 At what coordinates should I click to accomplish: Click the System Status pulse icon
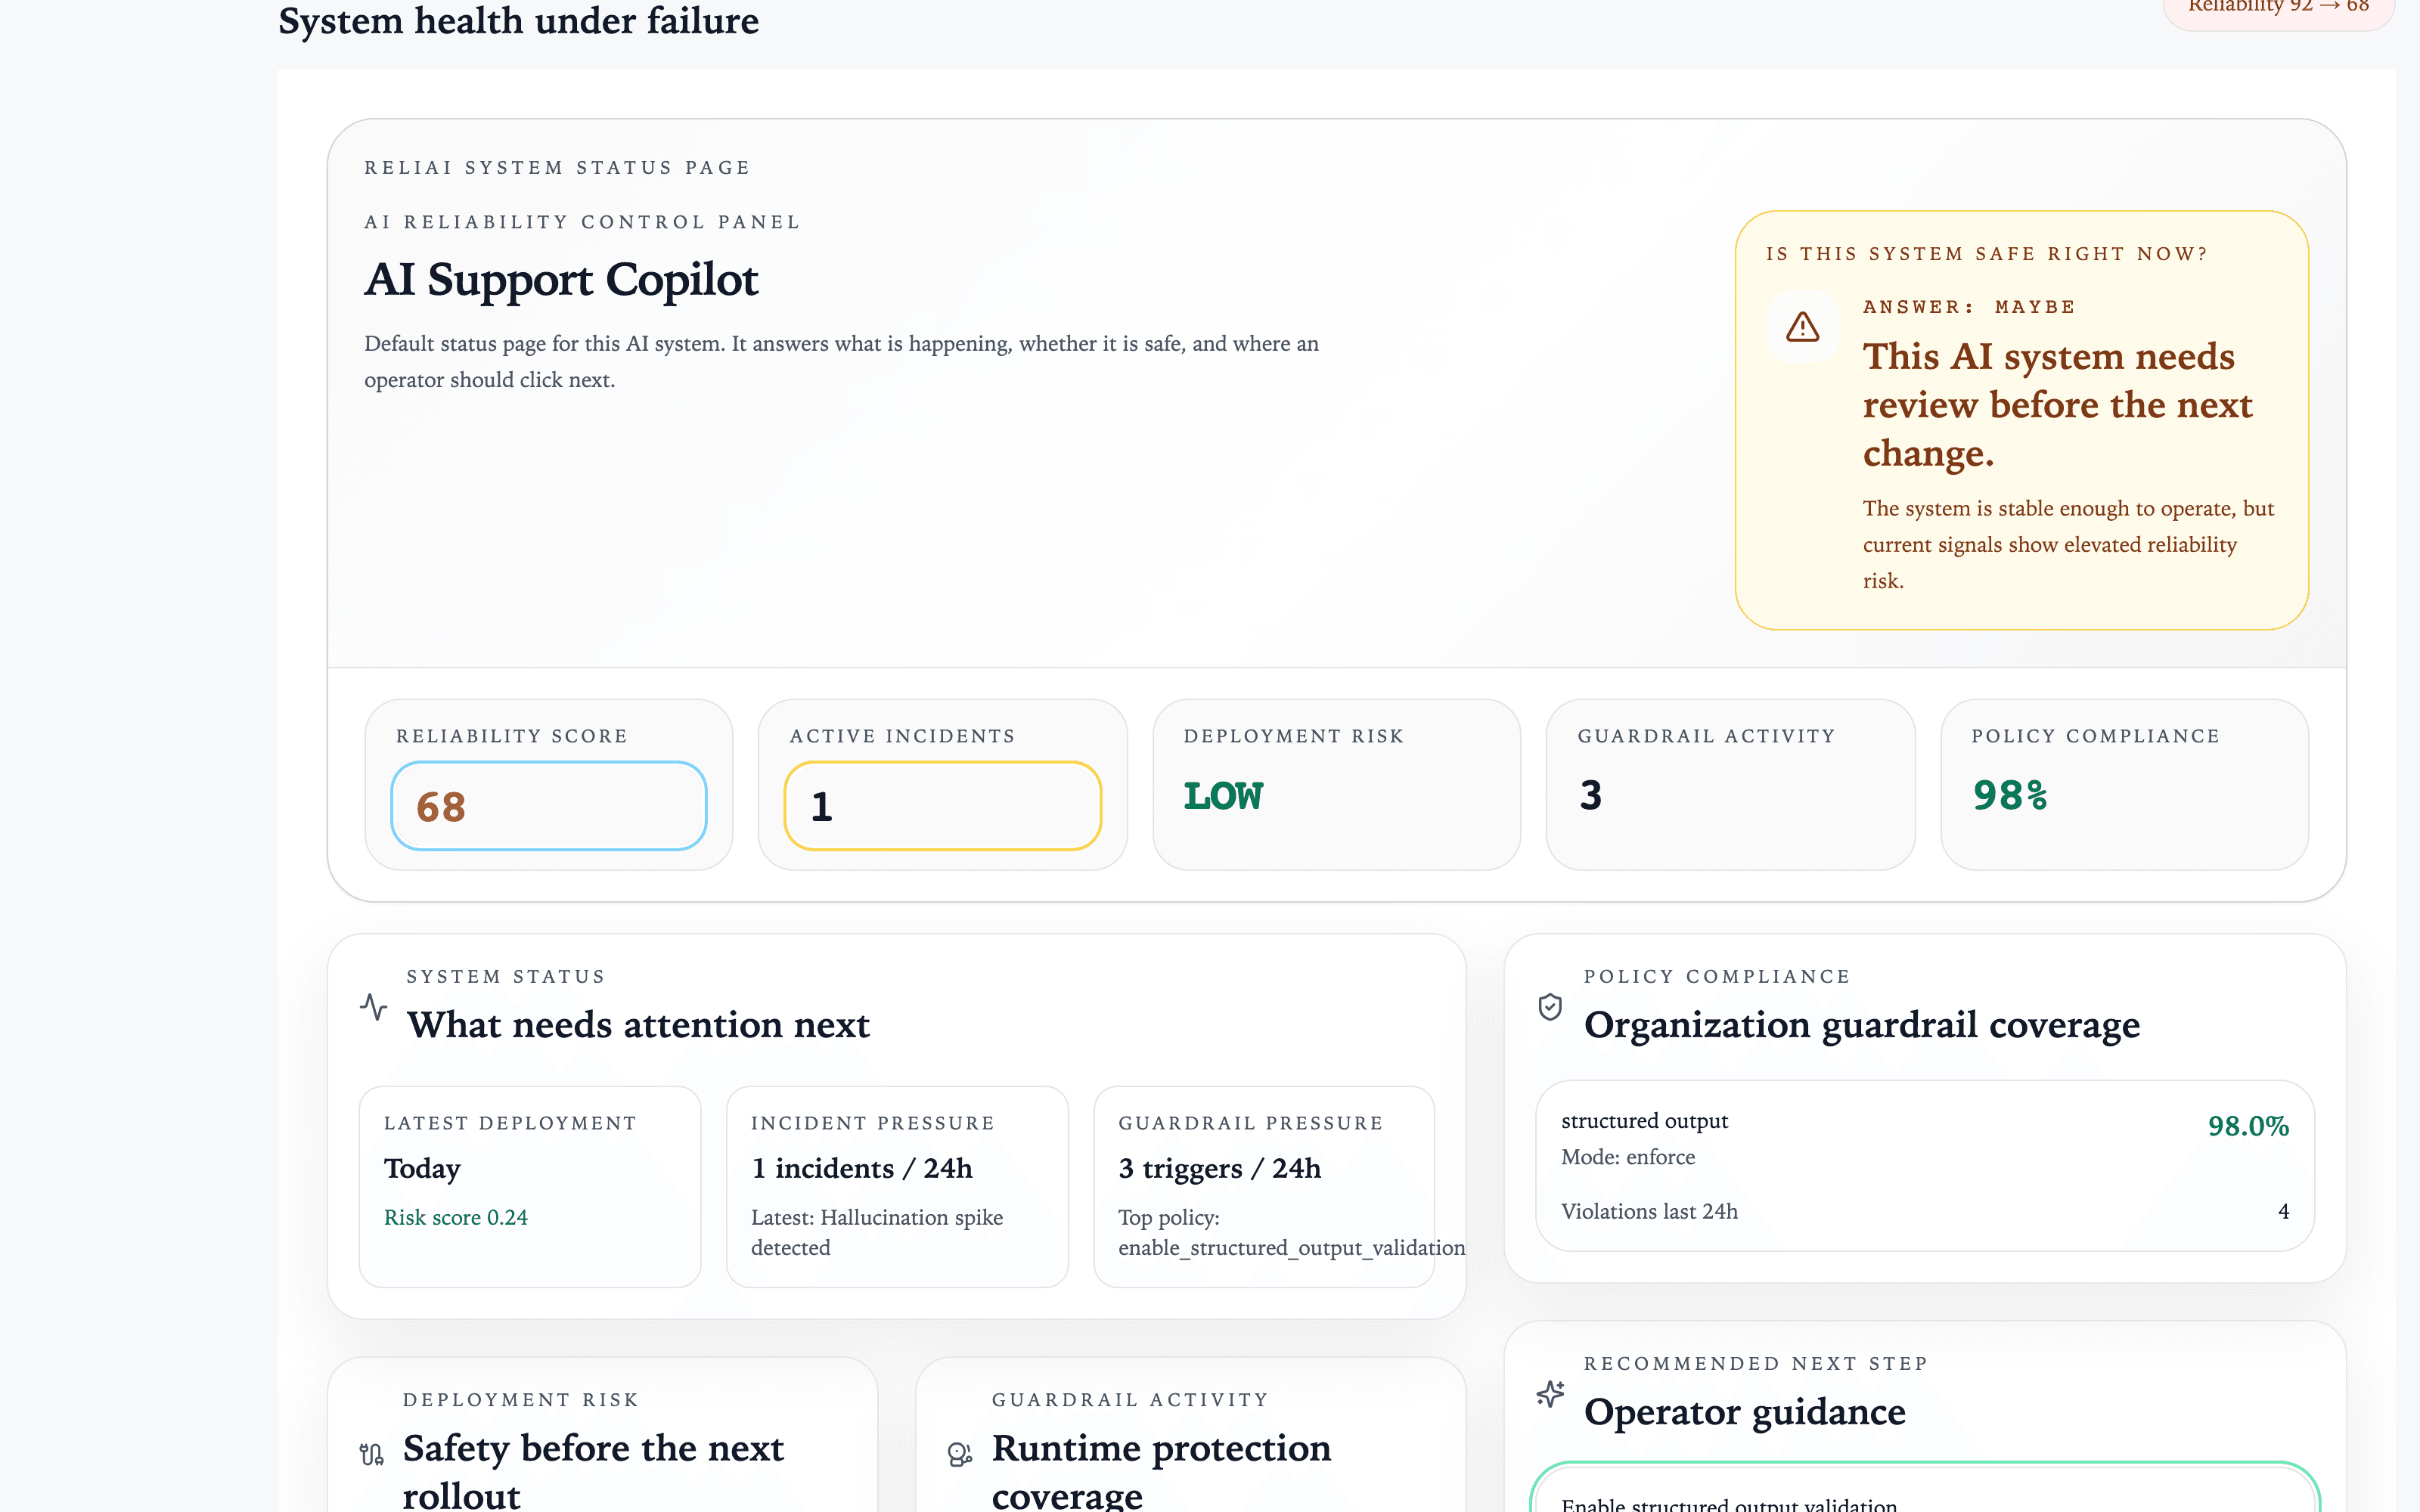(x=373, y=1006)
